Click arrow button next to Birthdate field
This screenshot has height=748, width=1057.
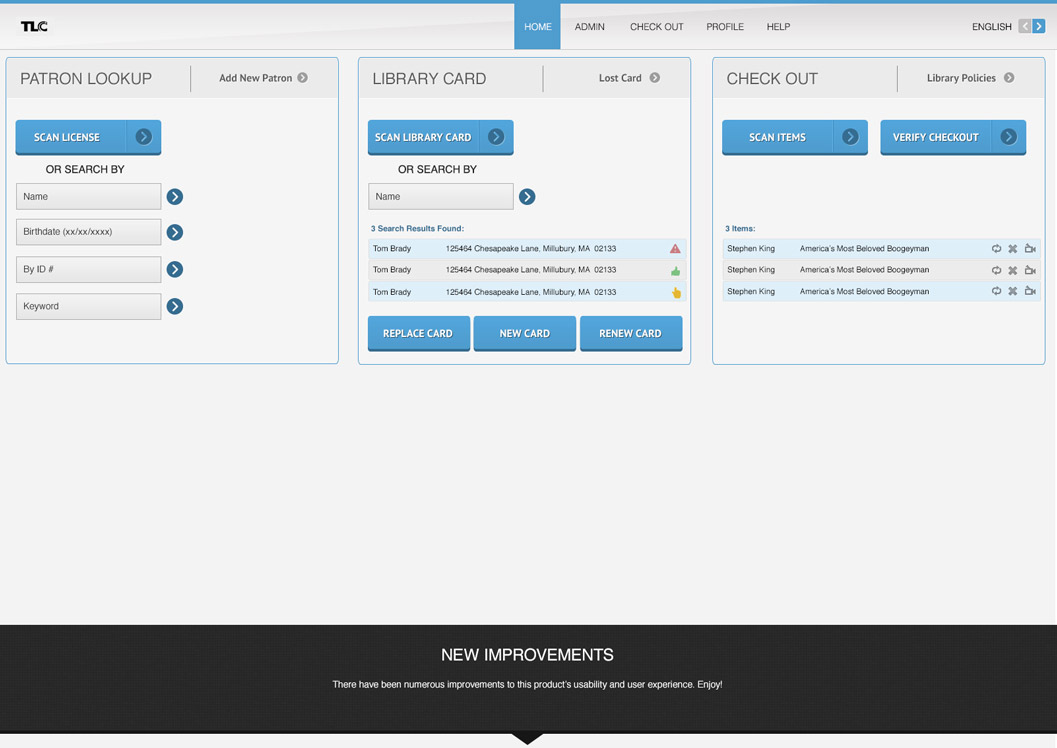point(175,232)
